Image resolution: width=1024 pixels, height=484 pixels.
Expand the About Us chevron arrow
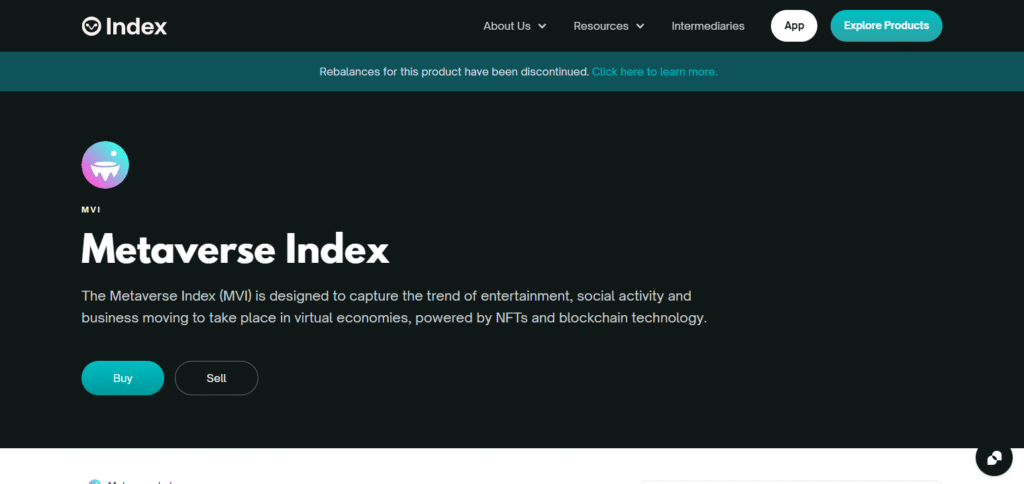tap(542, 26)
